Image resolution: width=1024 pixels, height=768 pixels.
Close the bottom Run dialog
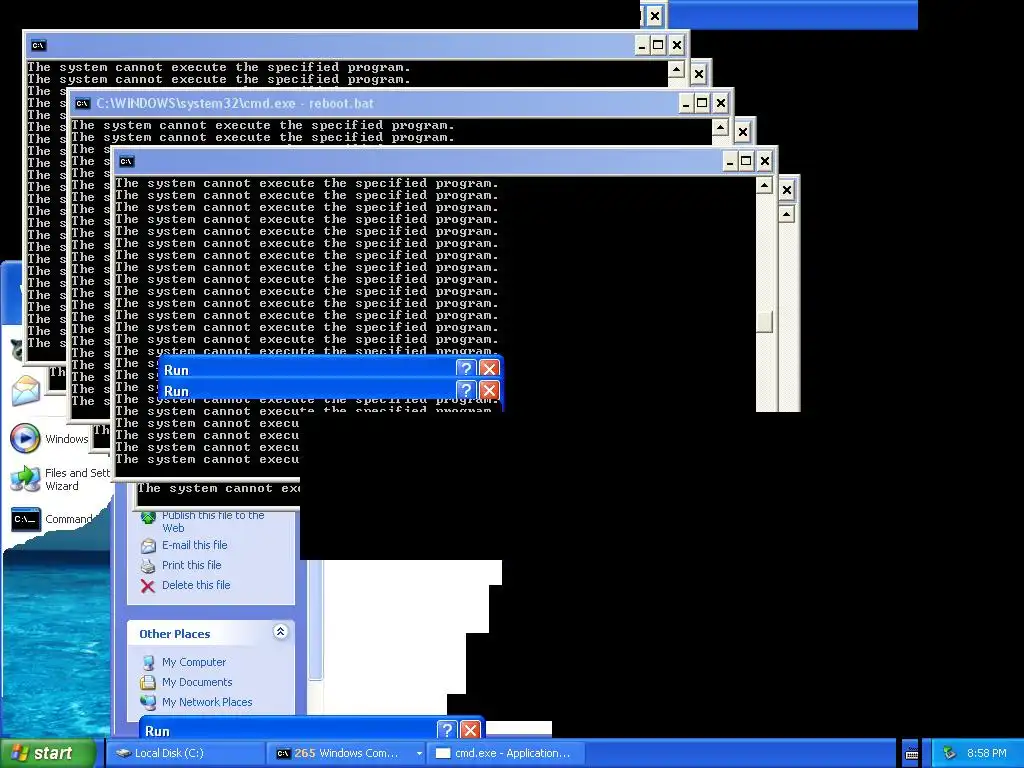pyautogui.click(x=470, y=729)
